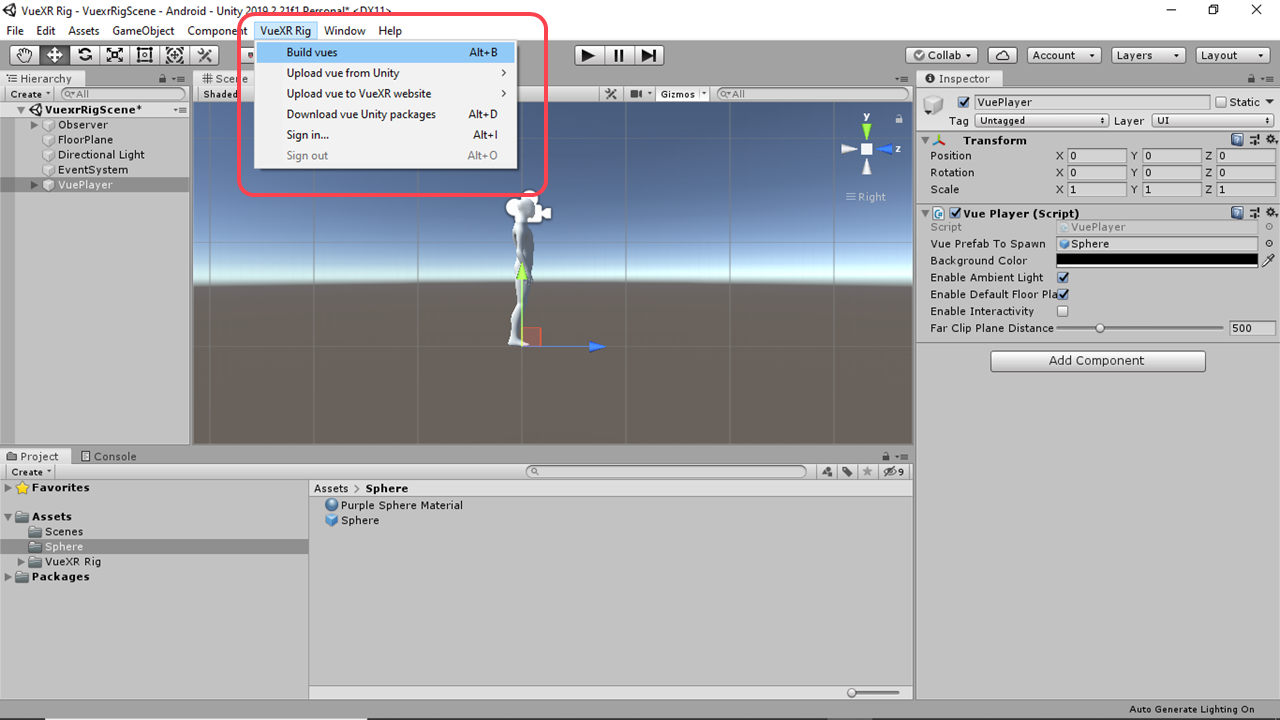Image resolution: width=1280 pixels, height=720 pixels.
Task: Open Vue Player script help icon
Action: pos(1238,213)
